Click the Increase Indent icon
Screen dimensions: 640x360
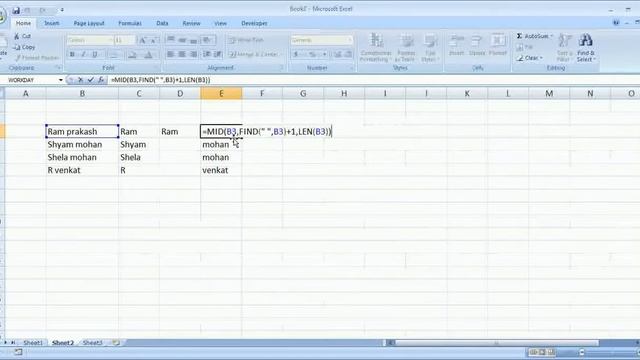click(218, 54)
